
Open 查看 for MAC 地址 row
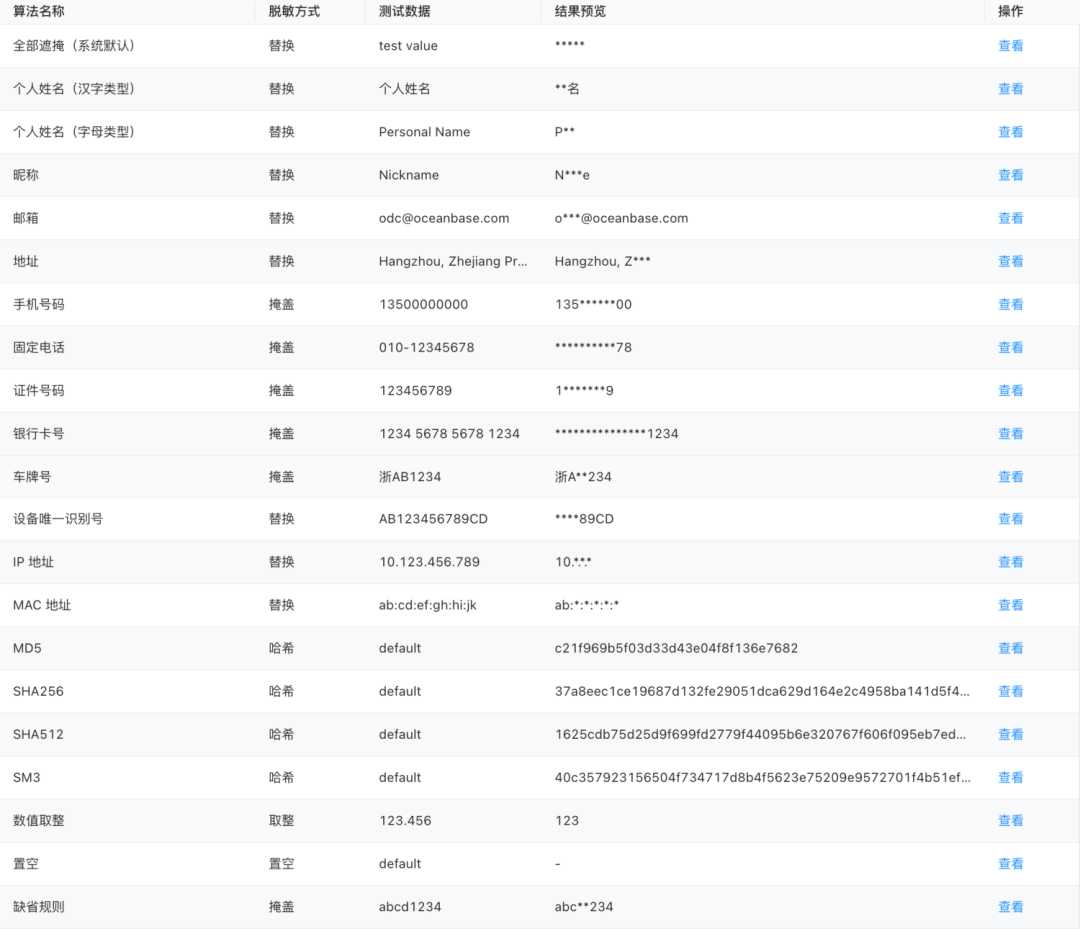point(1010,605)
